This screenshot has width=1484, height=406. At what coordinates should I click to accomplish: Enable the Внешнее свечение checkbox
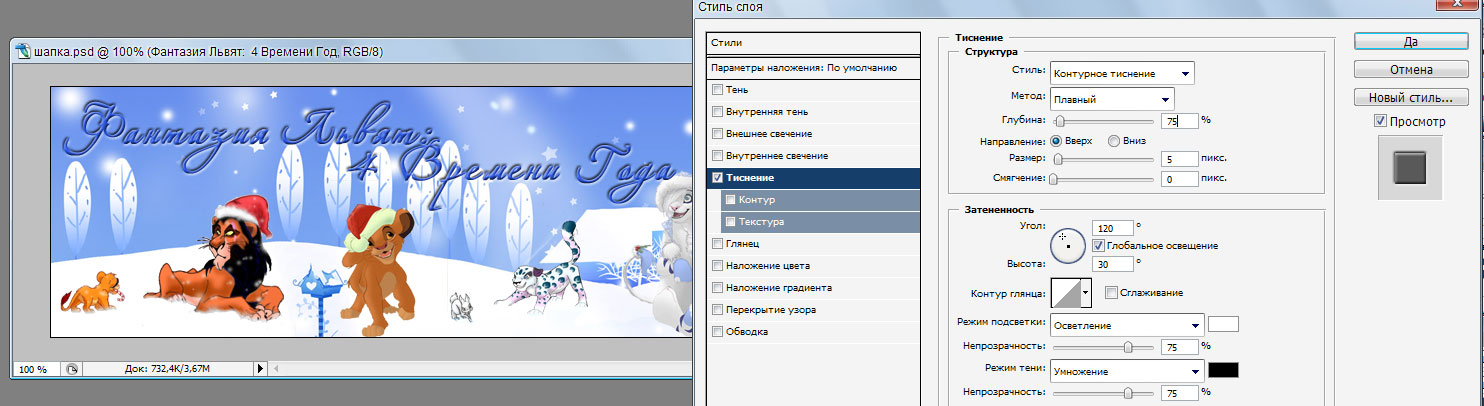coord(717,134)
